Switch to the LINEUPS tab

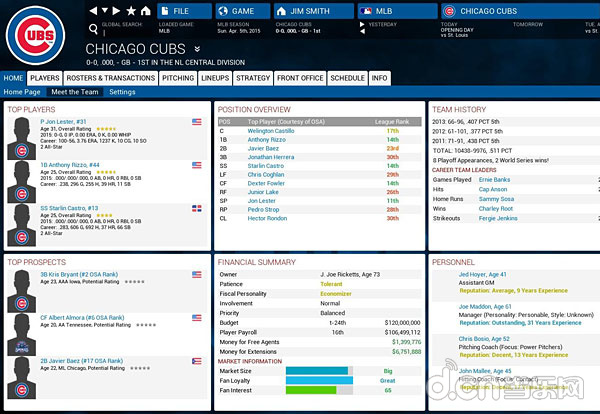(215, 78)
